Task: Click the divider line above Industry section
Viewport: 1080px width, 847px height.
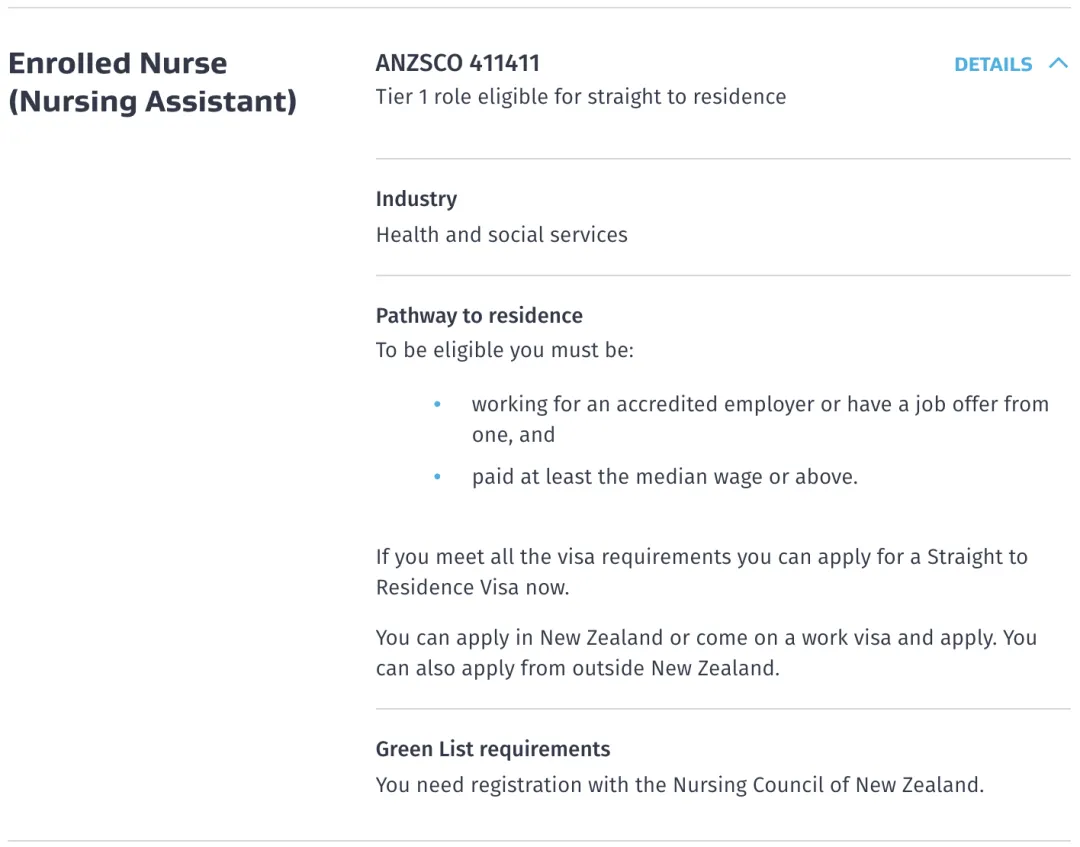Action: 723,159
